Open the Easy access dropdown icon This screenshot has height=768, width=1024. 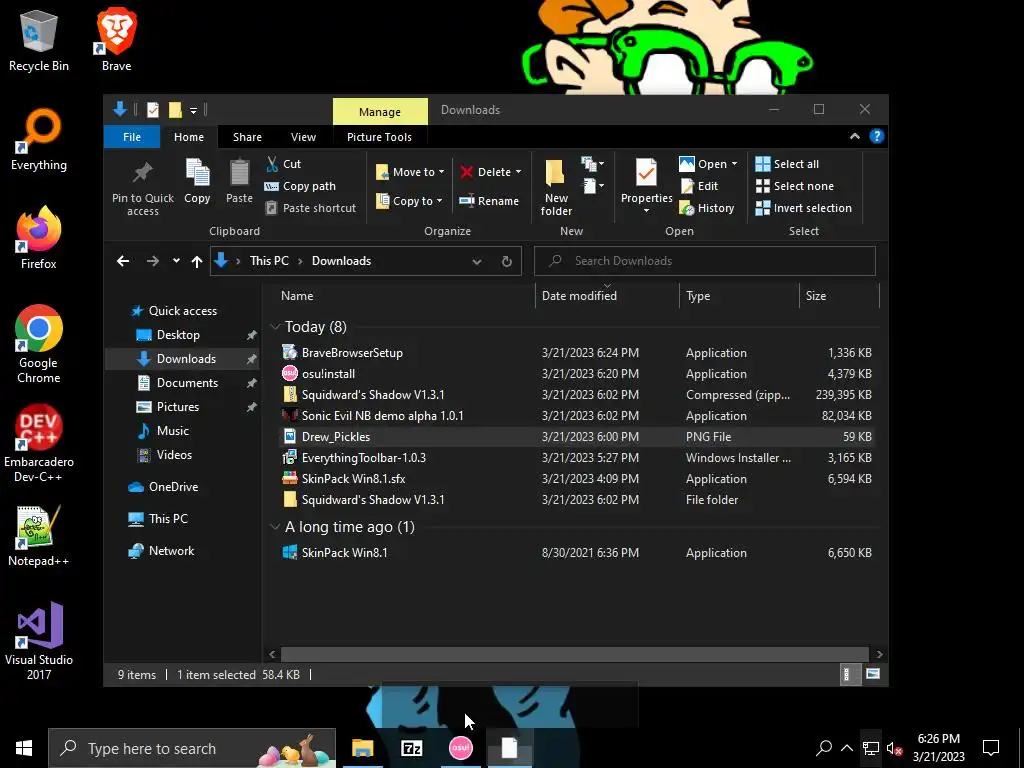click(592, 186)
